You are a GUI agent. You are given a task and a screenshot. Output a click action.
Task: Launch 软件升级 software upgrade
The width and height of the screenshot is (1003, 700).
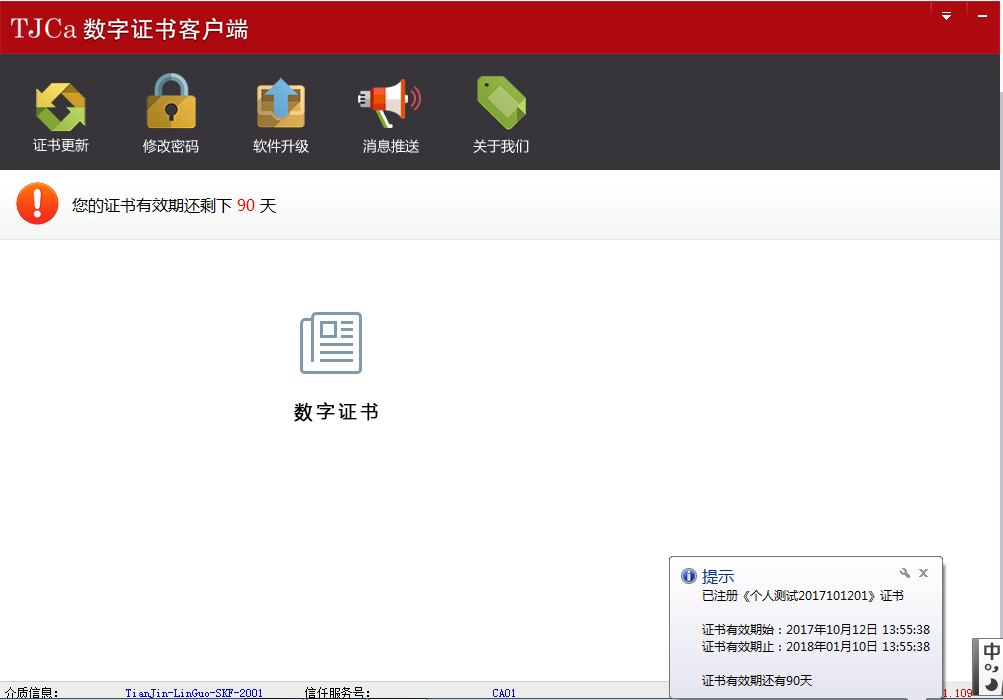click(x=280, y=104)
